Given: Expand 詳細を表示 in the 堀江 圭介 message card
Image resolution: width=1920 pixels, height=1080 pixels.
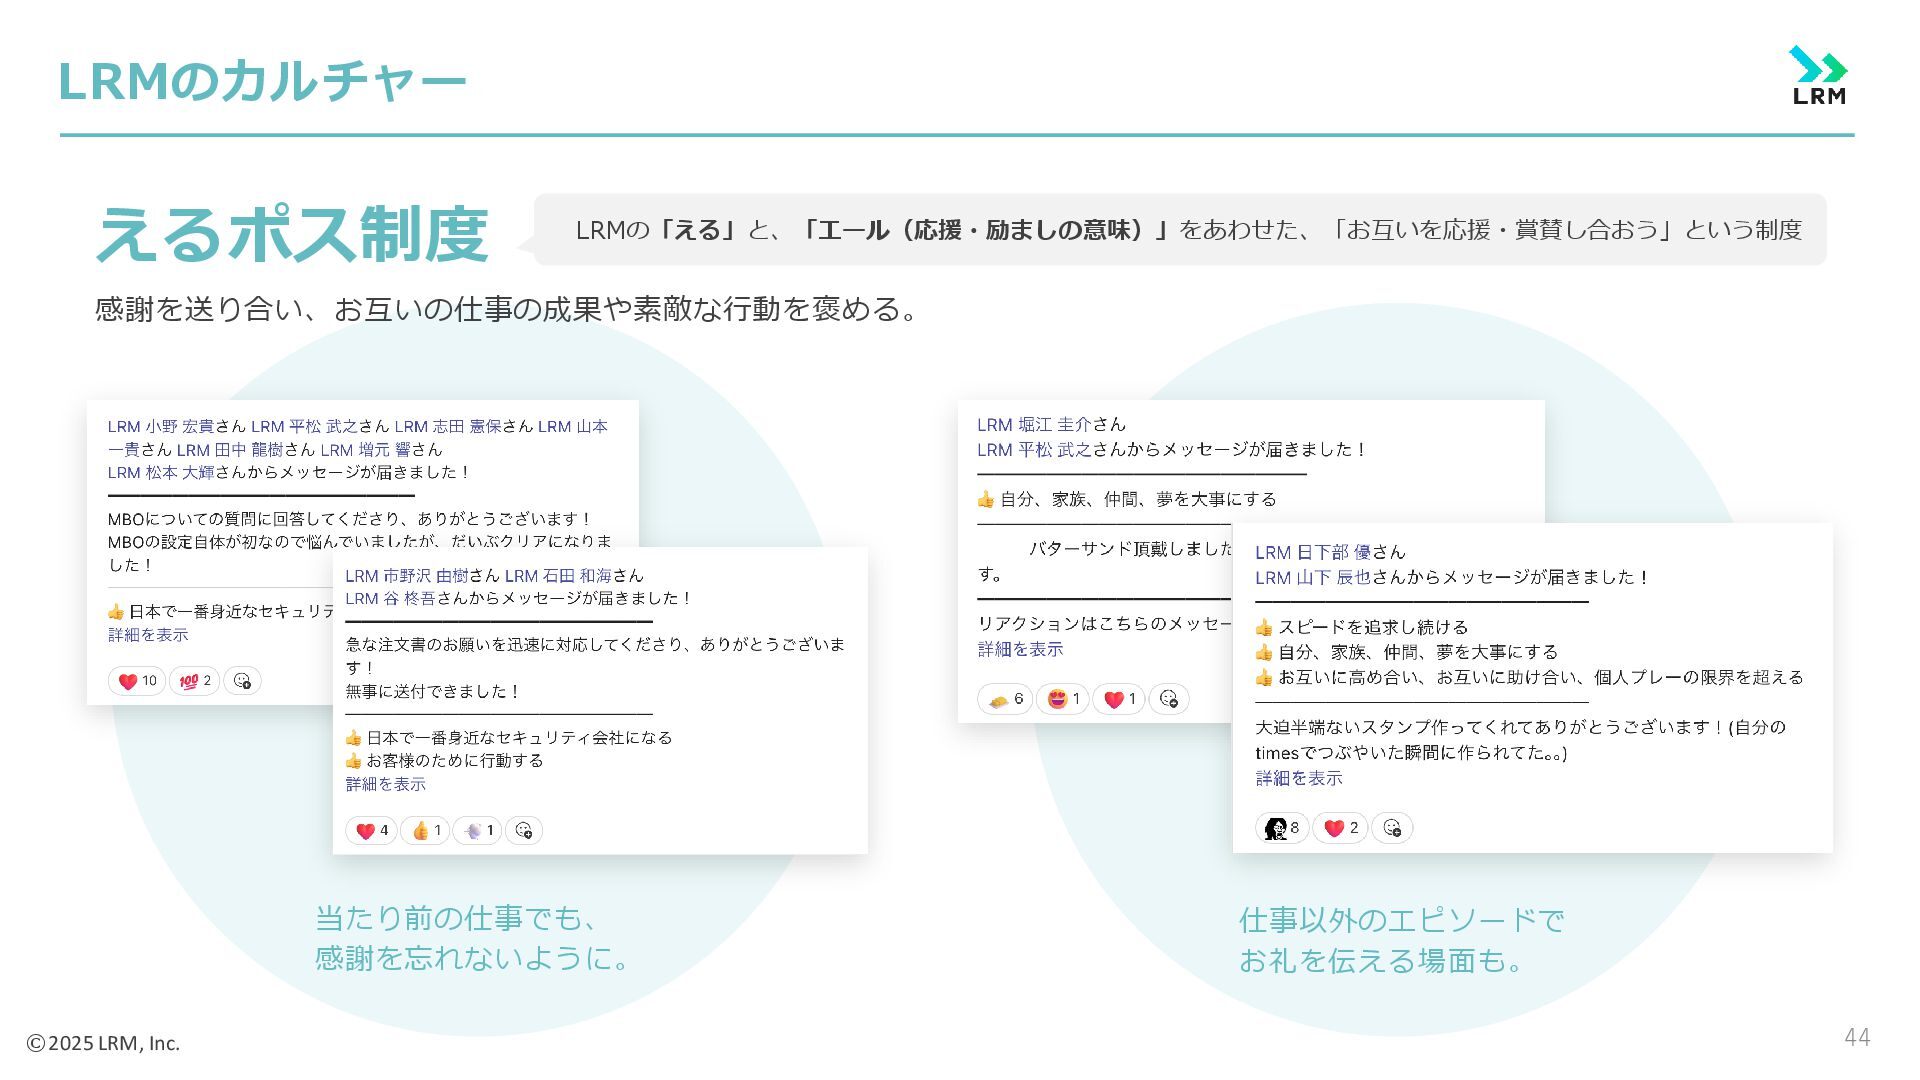Looking at the screenshot, I should point(1020,649).
